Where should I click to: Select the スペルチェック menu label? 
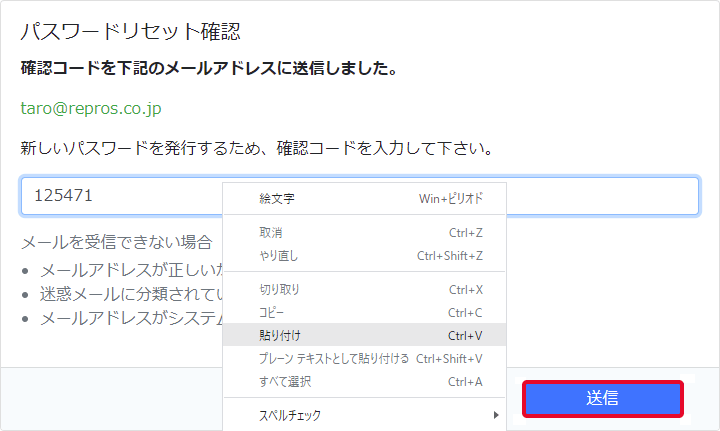coord(290,415)
